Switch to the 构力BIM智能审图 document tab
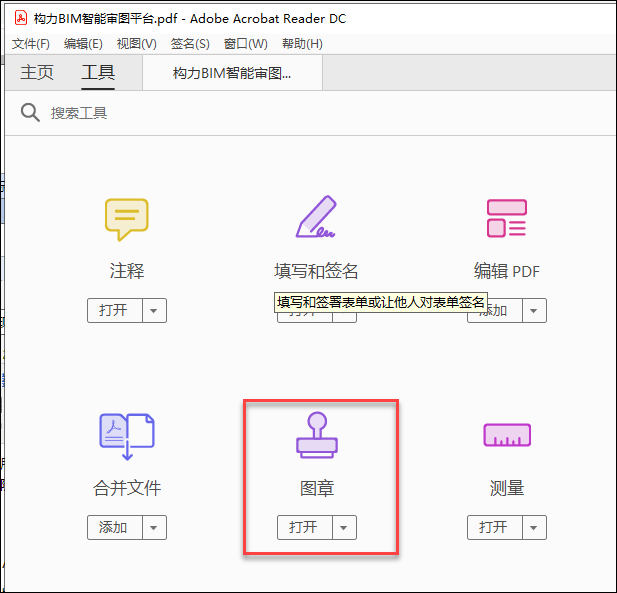The image size is (617, 593). click(232, 73)
